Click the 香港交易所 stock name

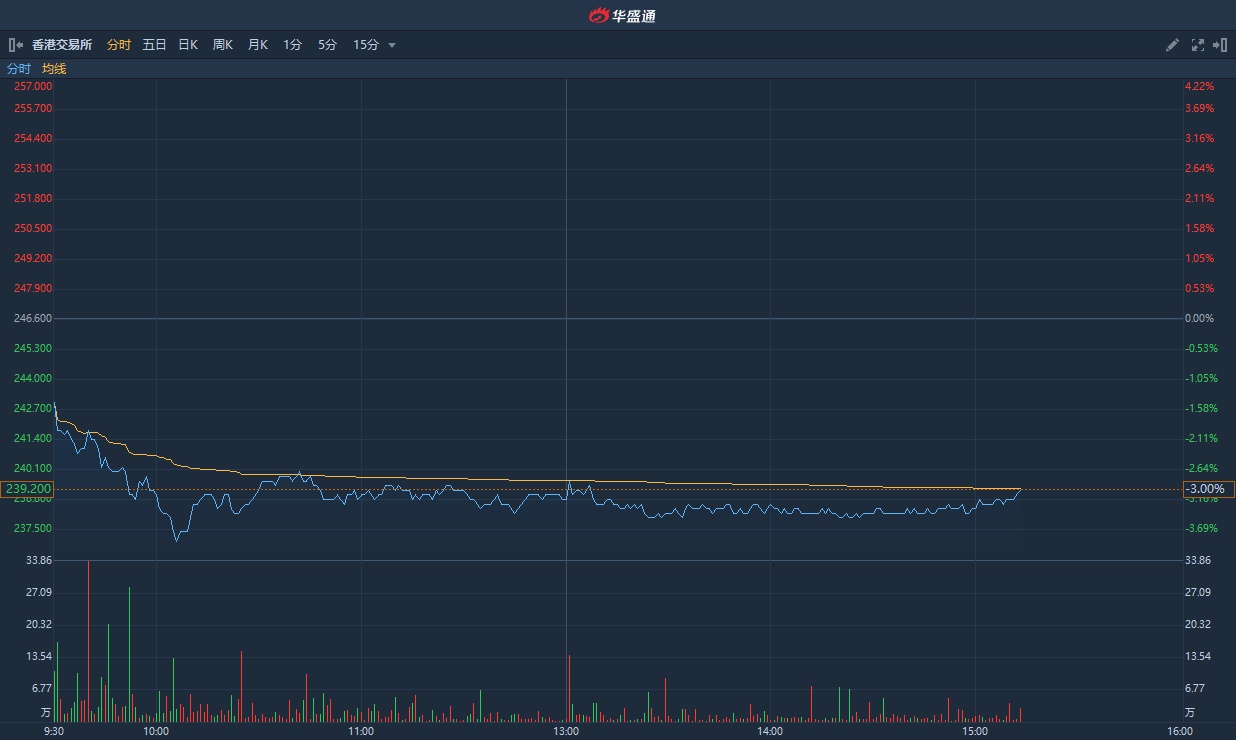pyautogui.click(x=62, y=45)
